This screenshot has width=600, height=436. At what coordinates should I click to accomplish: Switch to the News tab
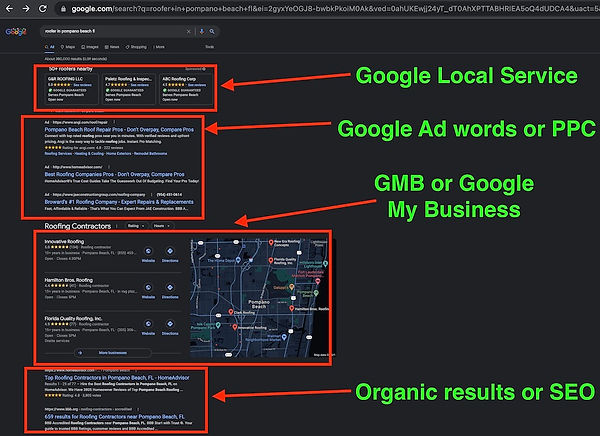click(x=112, y=47)
